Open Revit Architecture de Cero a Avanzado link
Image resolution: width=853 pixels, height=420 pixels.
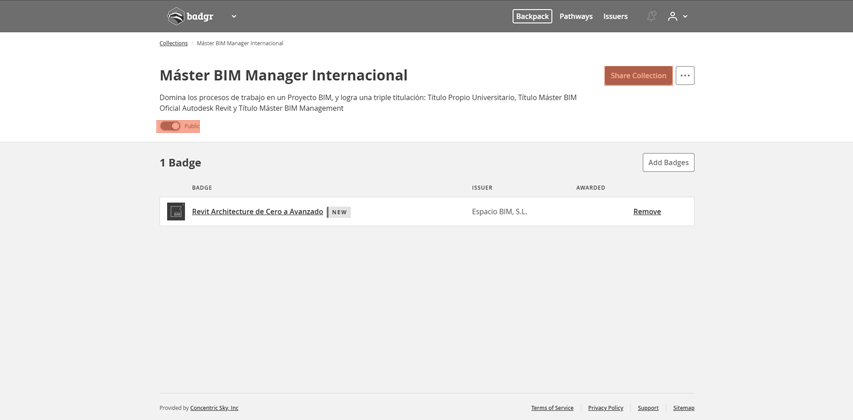[257, 212]
